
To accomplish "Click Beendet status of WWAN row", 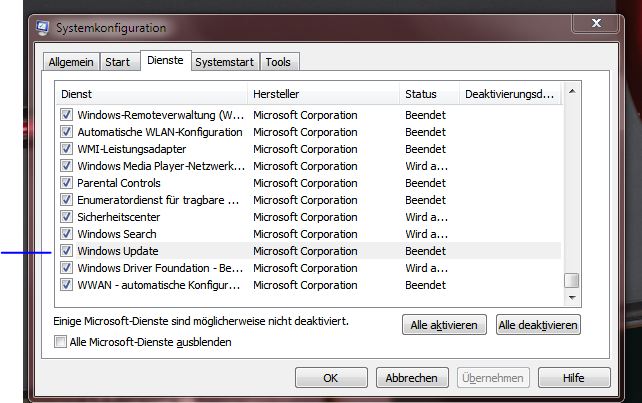I will [x=425, y=285].
